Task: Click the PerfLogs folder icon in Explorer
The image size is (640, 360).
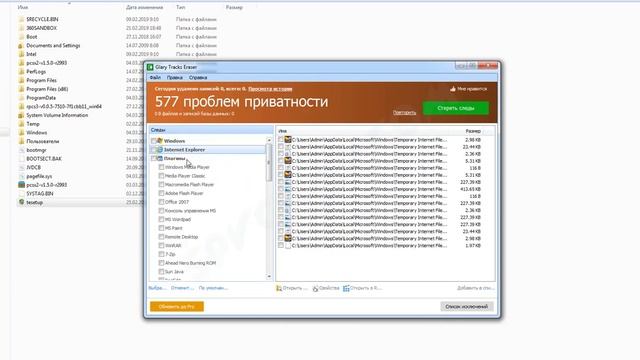Action: click(x=21, y=72)
